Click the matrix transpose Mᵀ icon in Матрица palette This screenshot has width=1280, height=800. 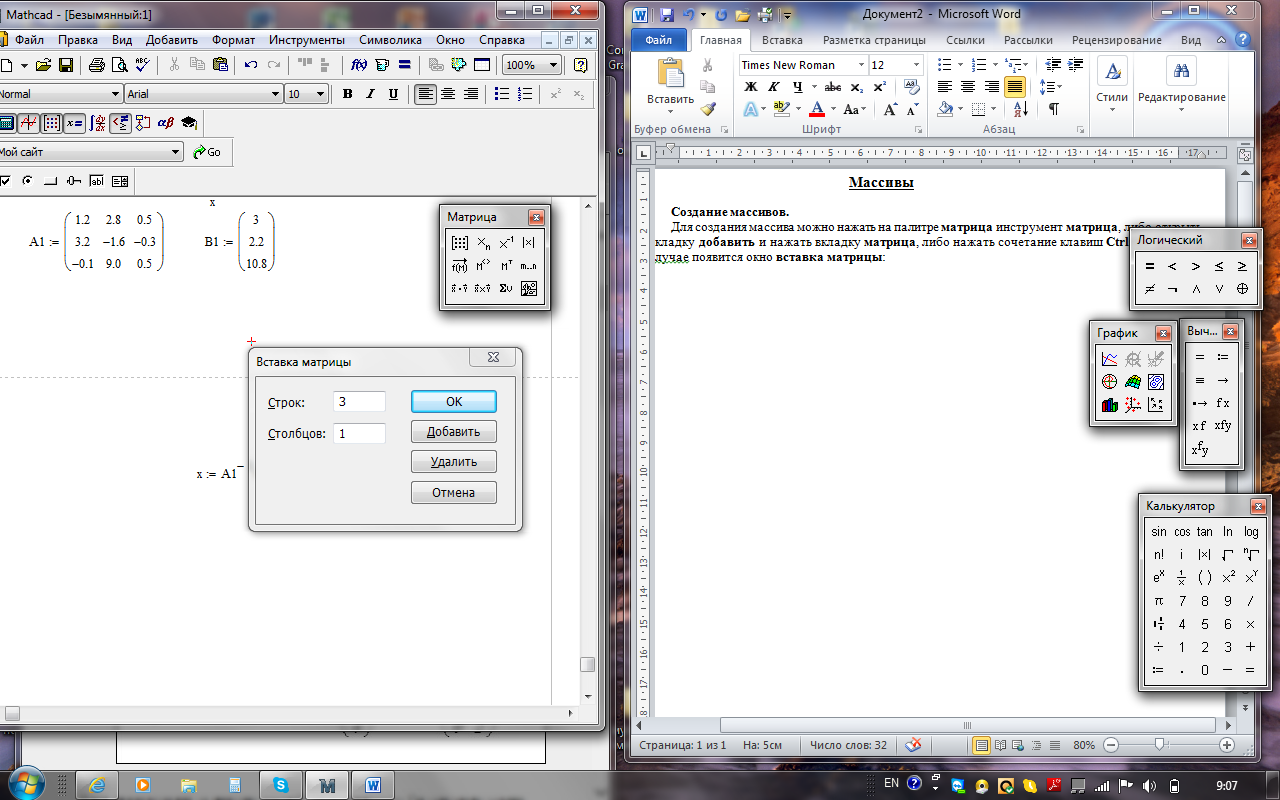(506, 265)
